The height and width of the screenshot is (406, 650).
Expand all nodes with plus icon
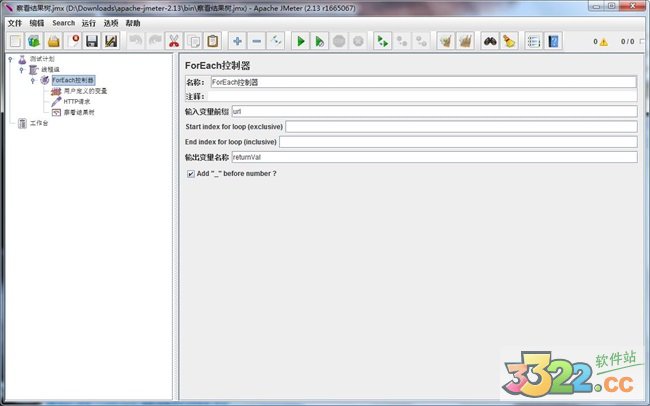(238, 41)
